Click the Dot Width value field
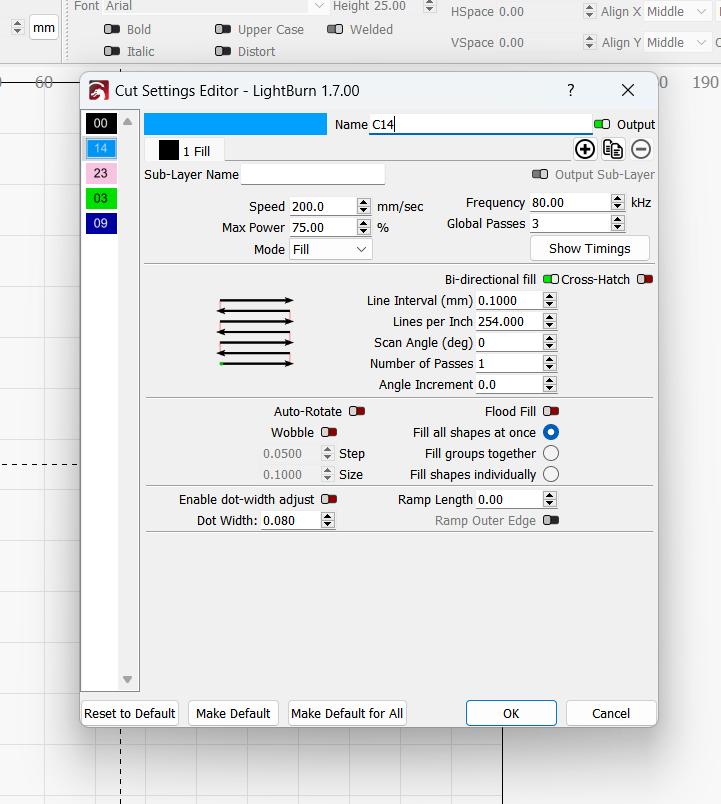 click(291, 520)
